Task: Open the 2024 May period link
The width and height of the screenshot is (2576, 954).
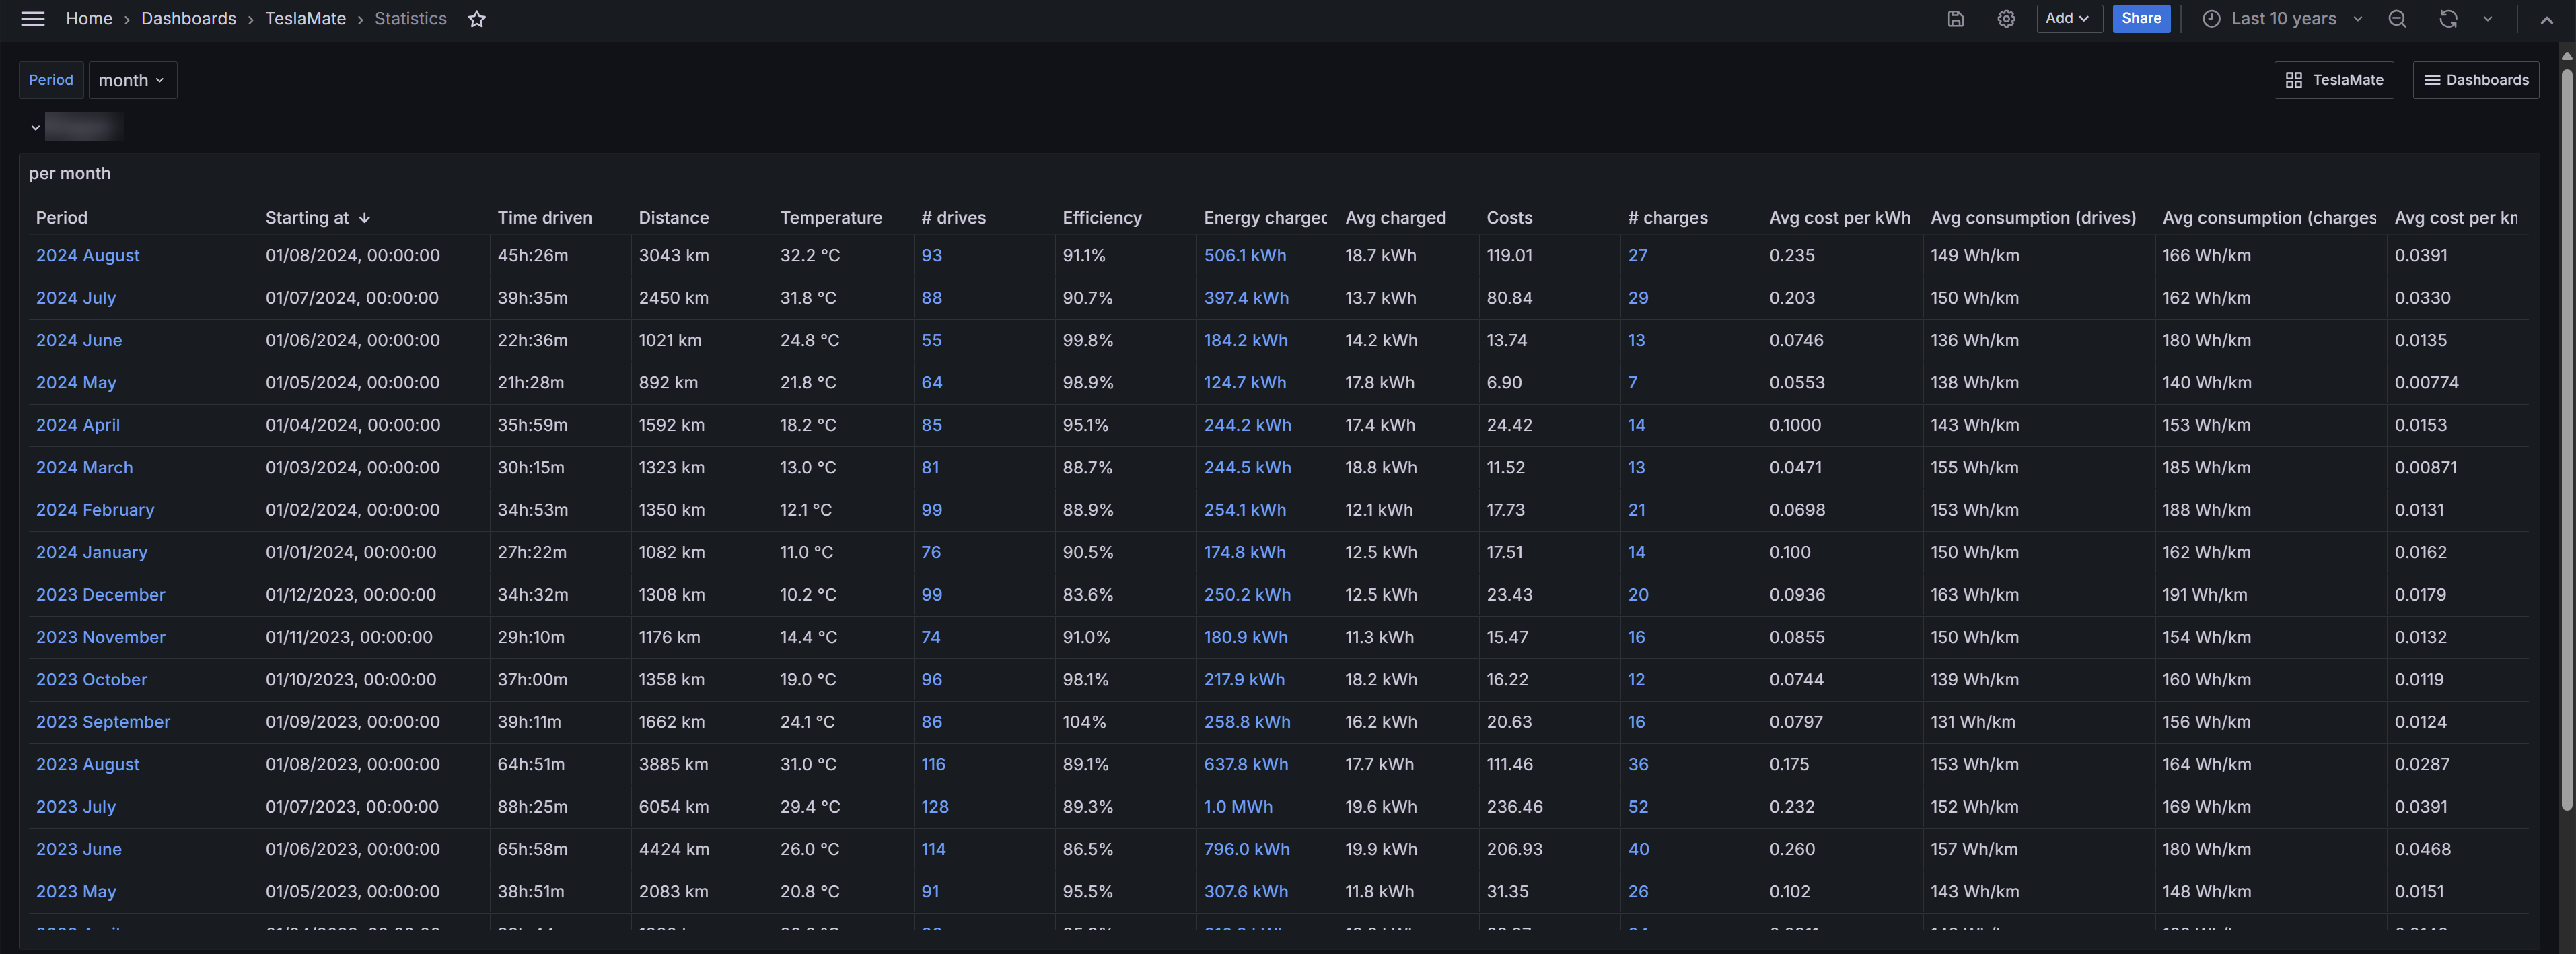Action: pos(75,383)
